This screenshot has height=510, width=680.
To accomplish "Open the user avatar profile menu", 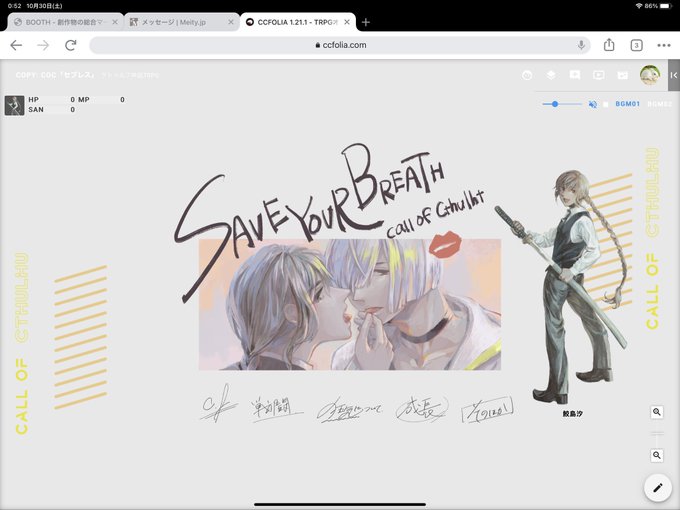I will [650, 75].
